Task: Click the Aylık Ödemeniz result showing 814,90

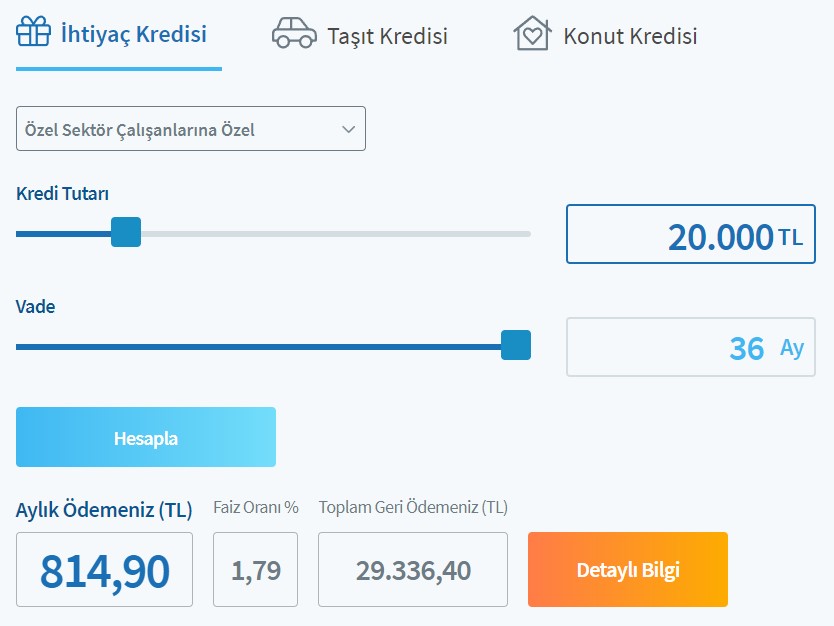Action: point(104,569)
